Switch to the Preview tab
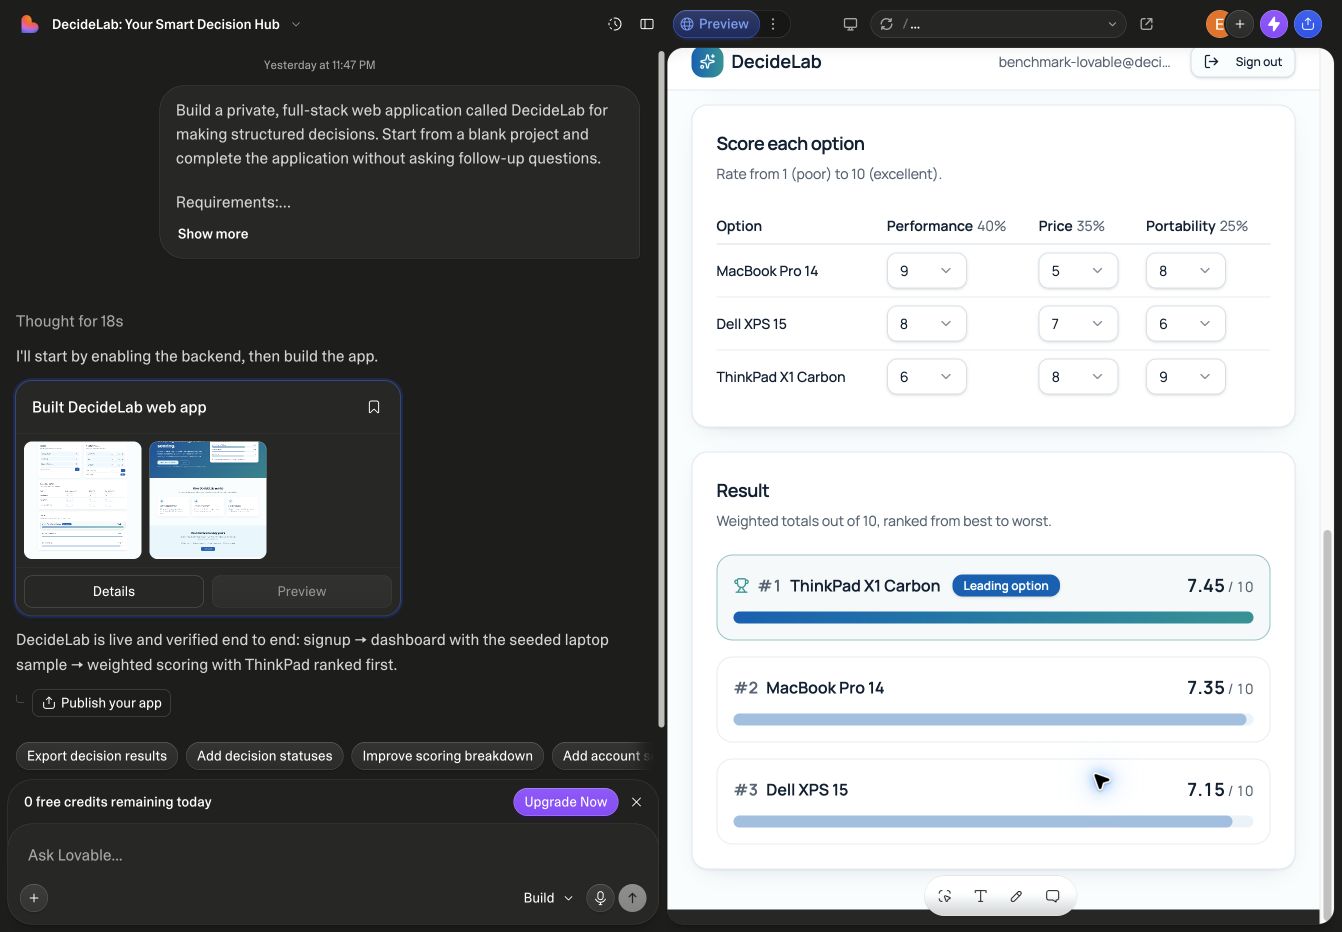1342x932 pixels. pos(714,24)
